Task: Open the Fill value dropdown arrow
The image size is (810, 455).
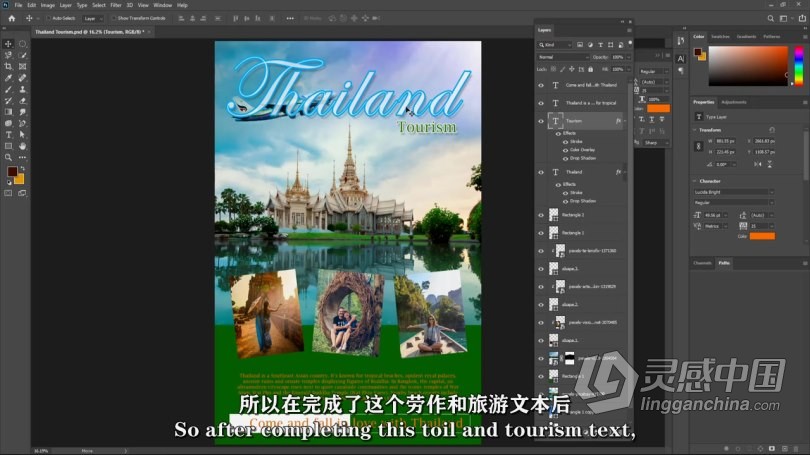Action: [628, 69]
